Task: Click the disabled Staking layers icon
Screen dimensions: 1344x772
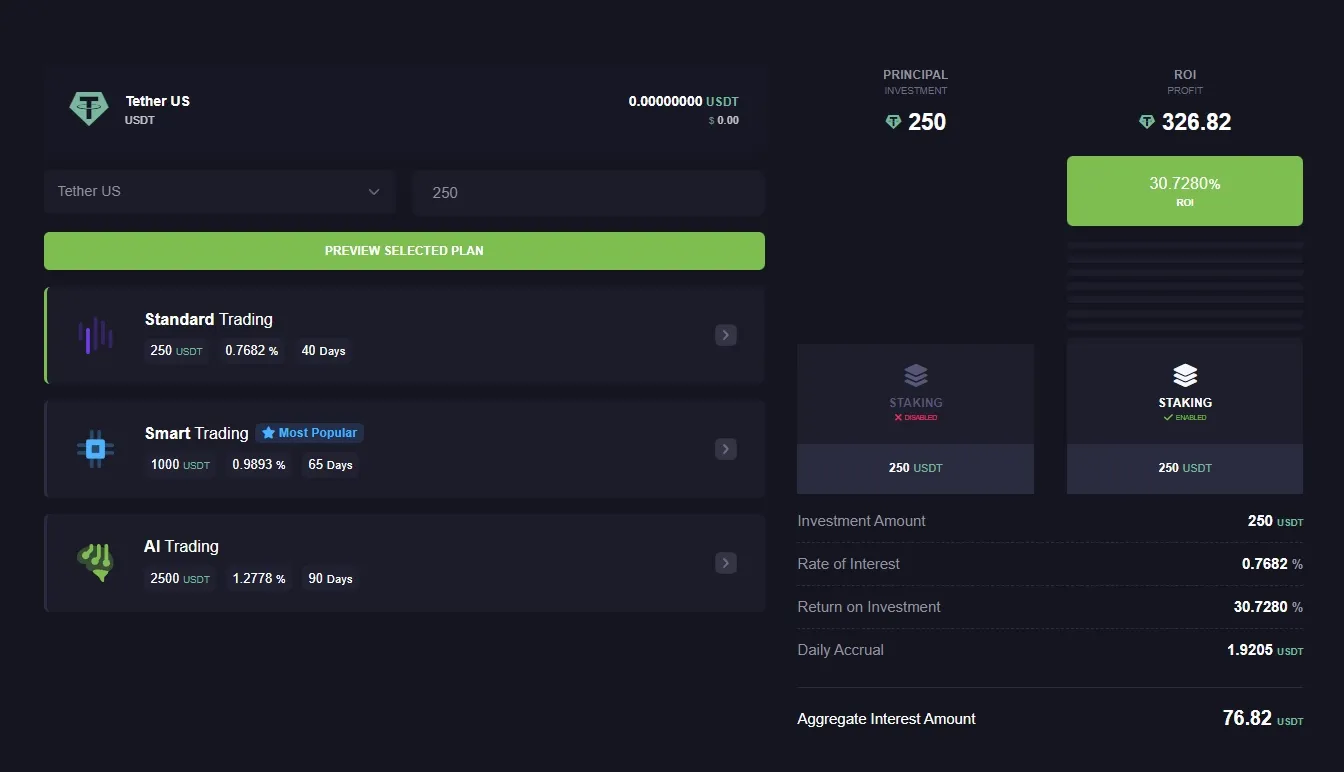Action: click(x=916, y=376)
